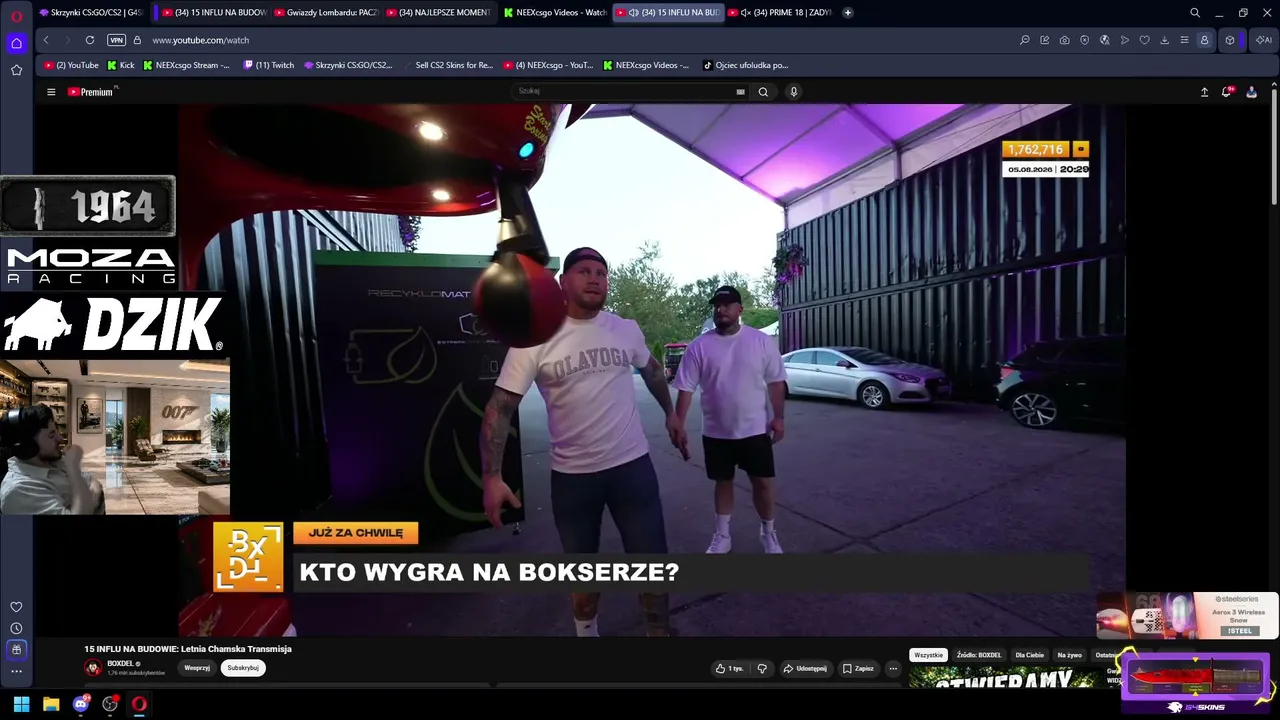Screen dimensions: 1280x720
Task: Open Discord from the taskbar
Action: [81, 704]
